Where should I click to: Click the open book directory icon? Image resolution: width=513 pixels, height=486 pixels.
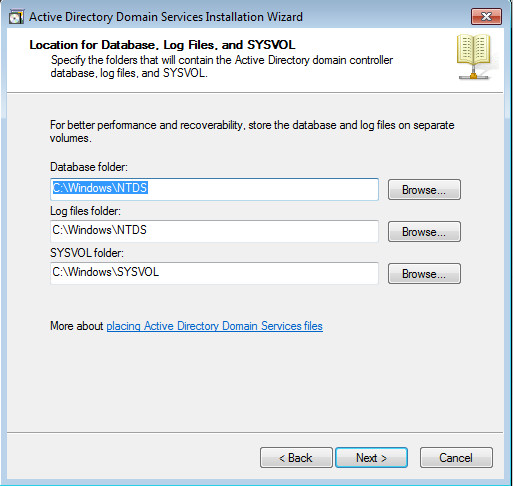(x=474, y=56)
